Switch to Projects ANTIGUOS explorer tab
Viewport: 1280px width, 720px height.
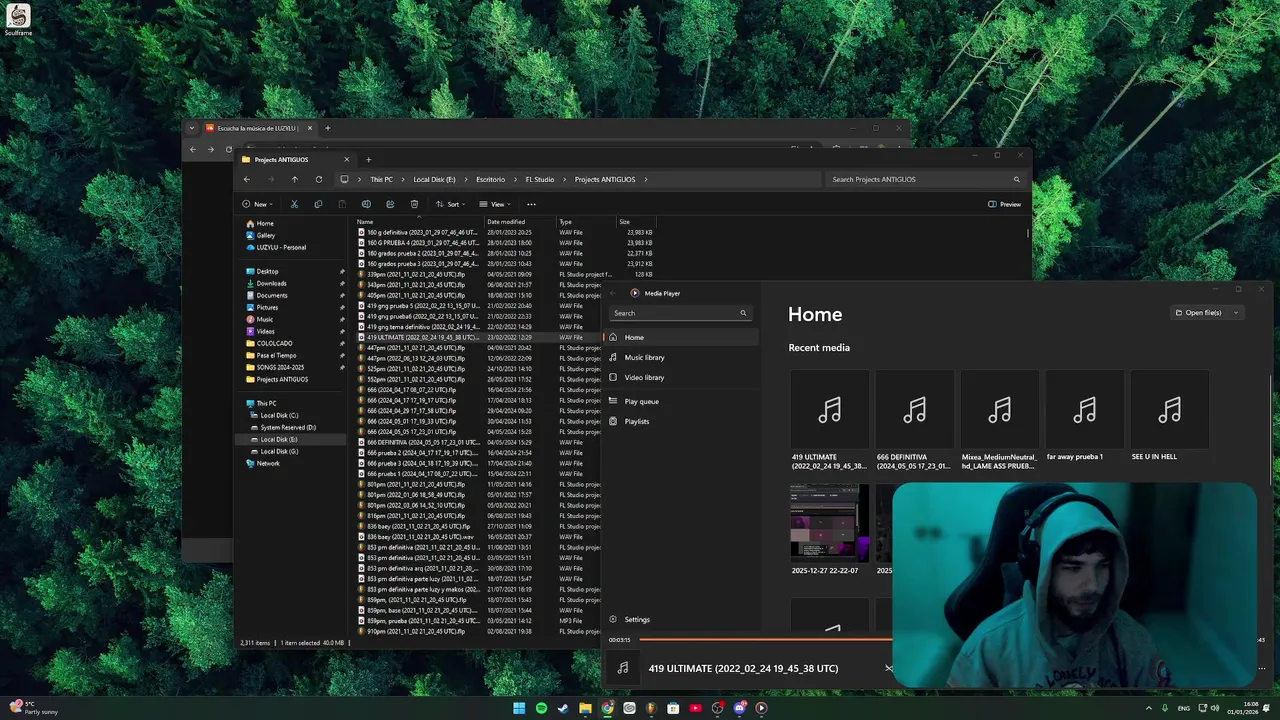(x=295, y=159)
